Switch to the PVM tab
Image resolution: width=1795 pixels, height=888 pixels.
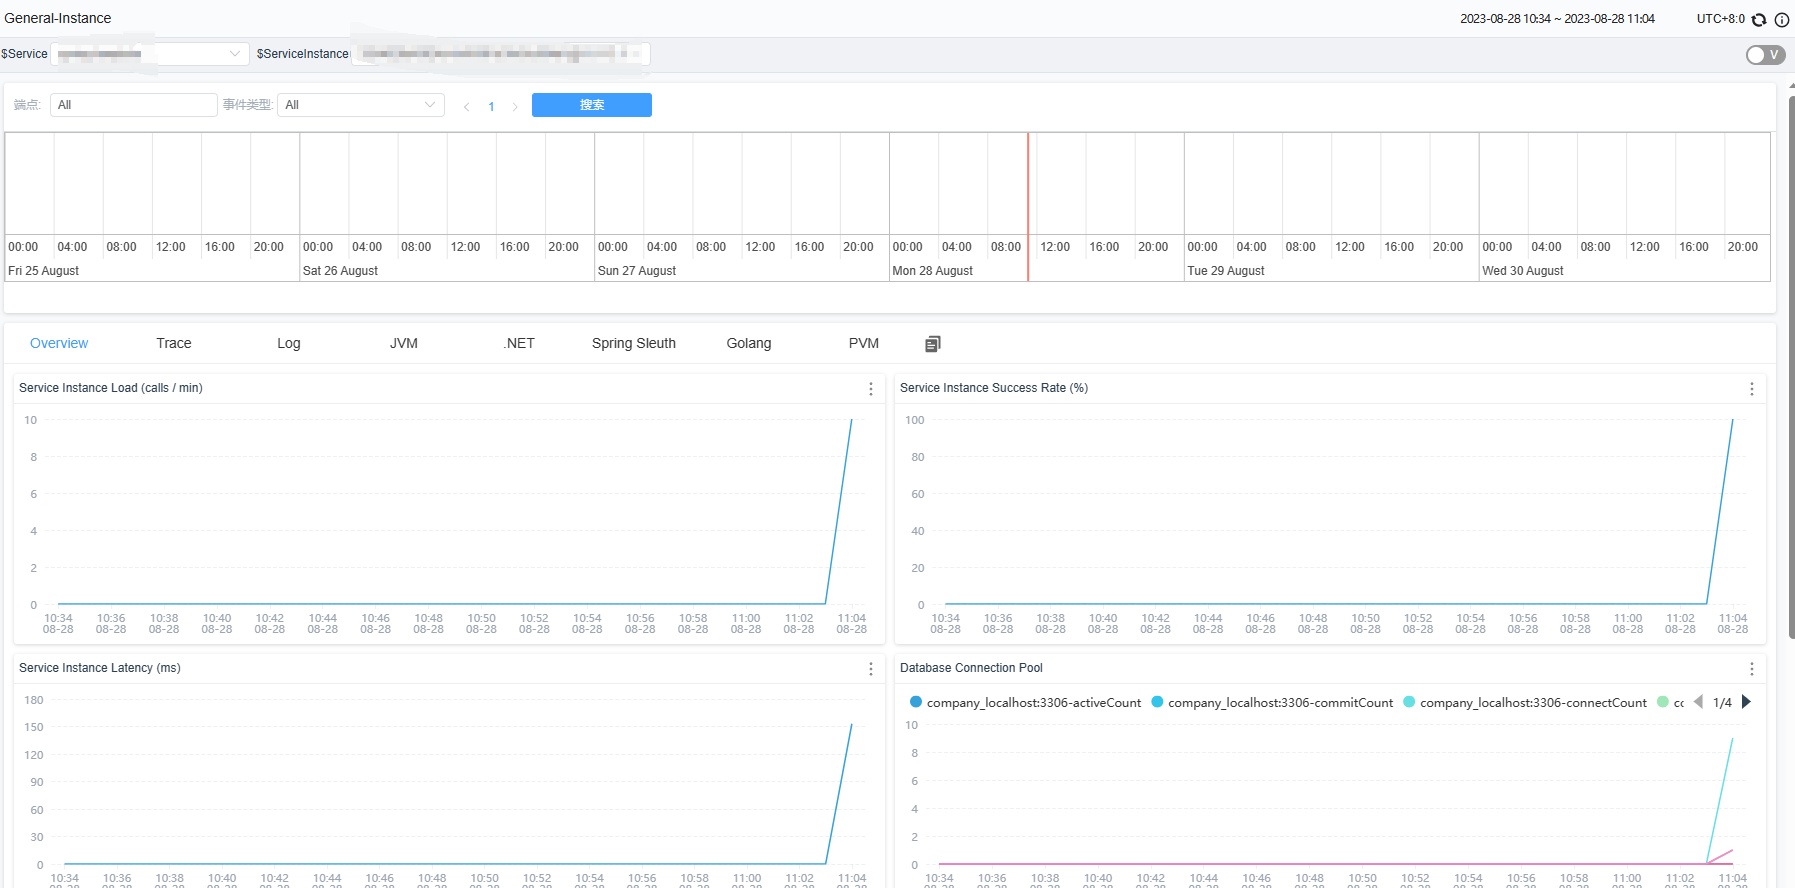pyautogui.click(x=864, y=343)
